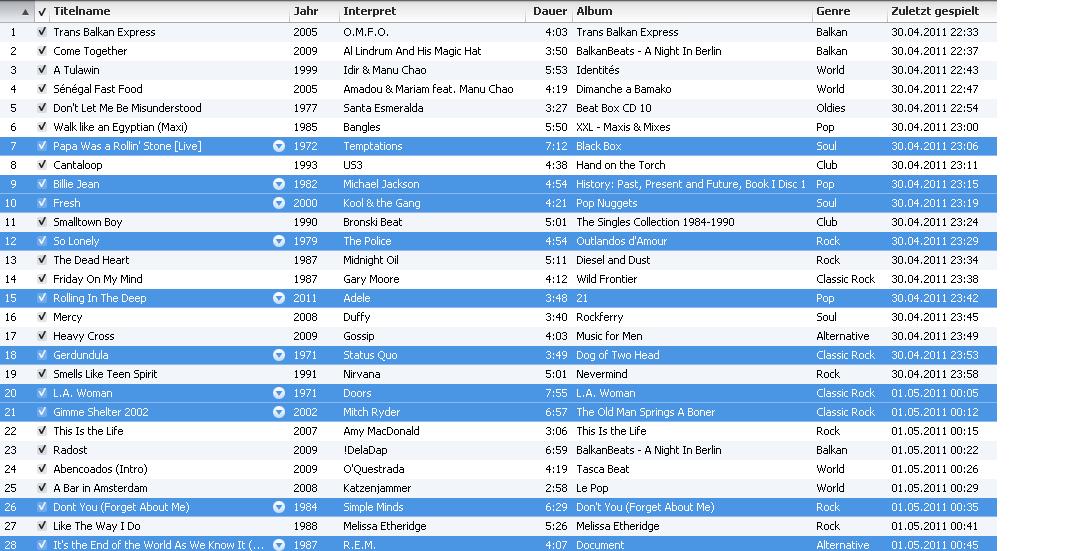Click album The Singles Collection 1984-1990
The width and height of the screenshot is (1080, 551).
pos(655,222)
